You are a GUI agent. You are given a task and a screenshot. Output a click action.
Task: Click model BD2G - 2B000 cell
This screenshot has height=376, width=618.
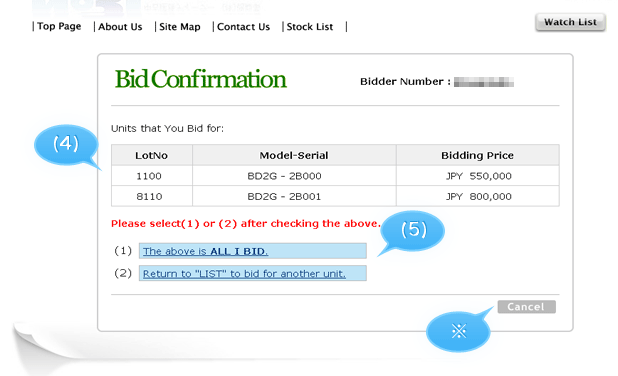(294, 176)
